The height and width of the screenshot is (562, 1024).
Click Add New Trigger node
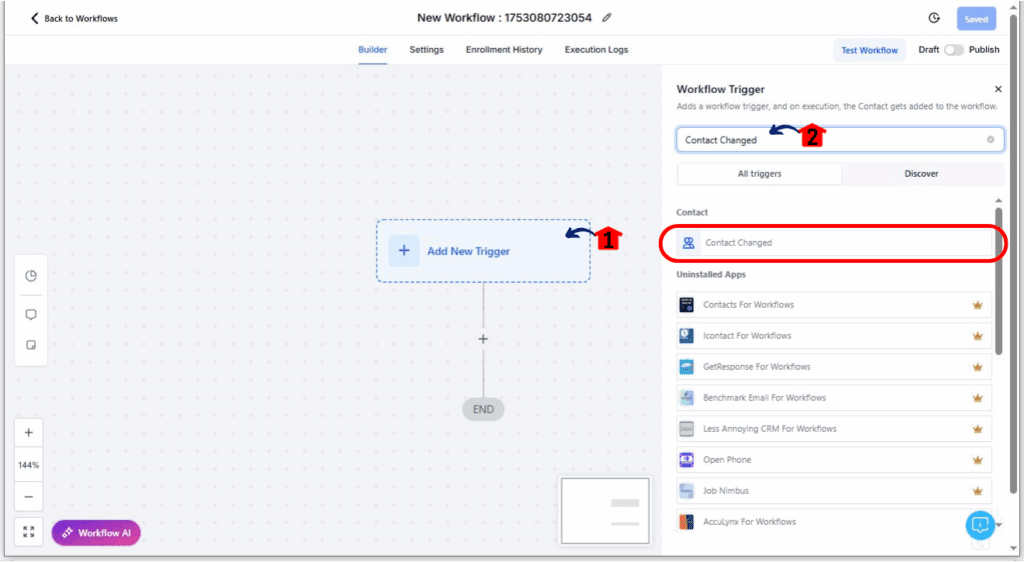coord(483,251)
